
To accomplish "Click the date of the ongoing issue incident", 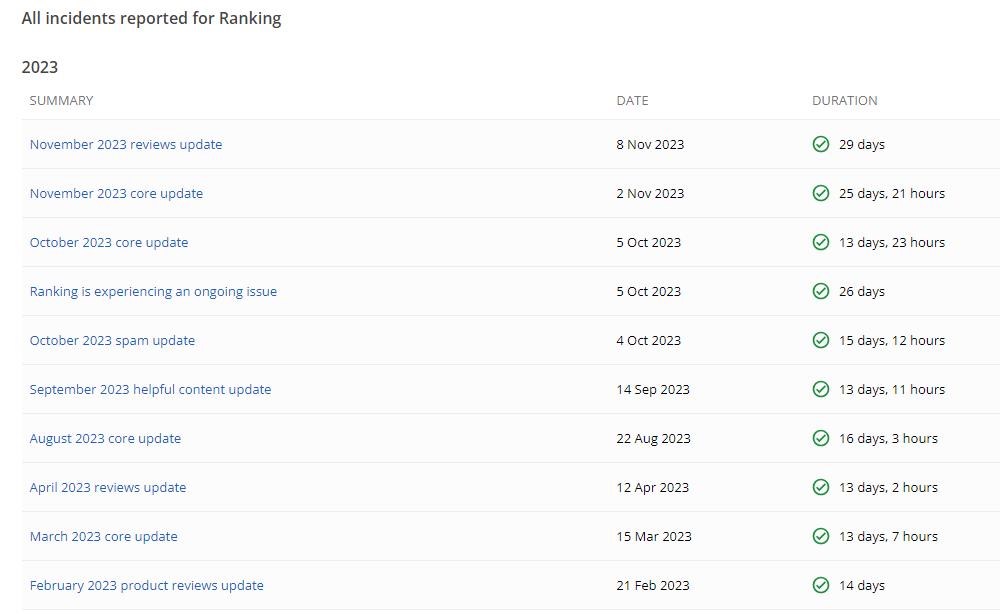I will point(649,292).
